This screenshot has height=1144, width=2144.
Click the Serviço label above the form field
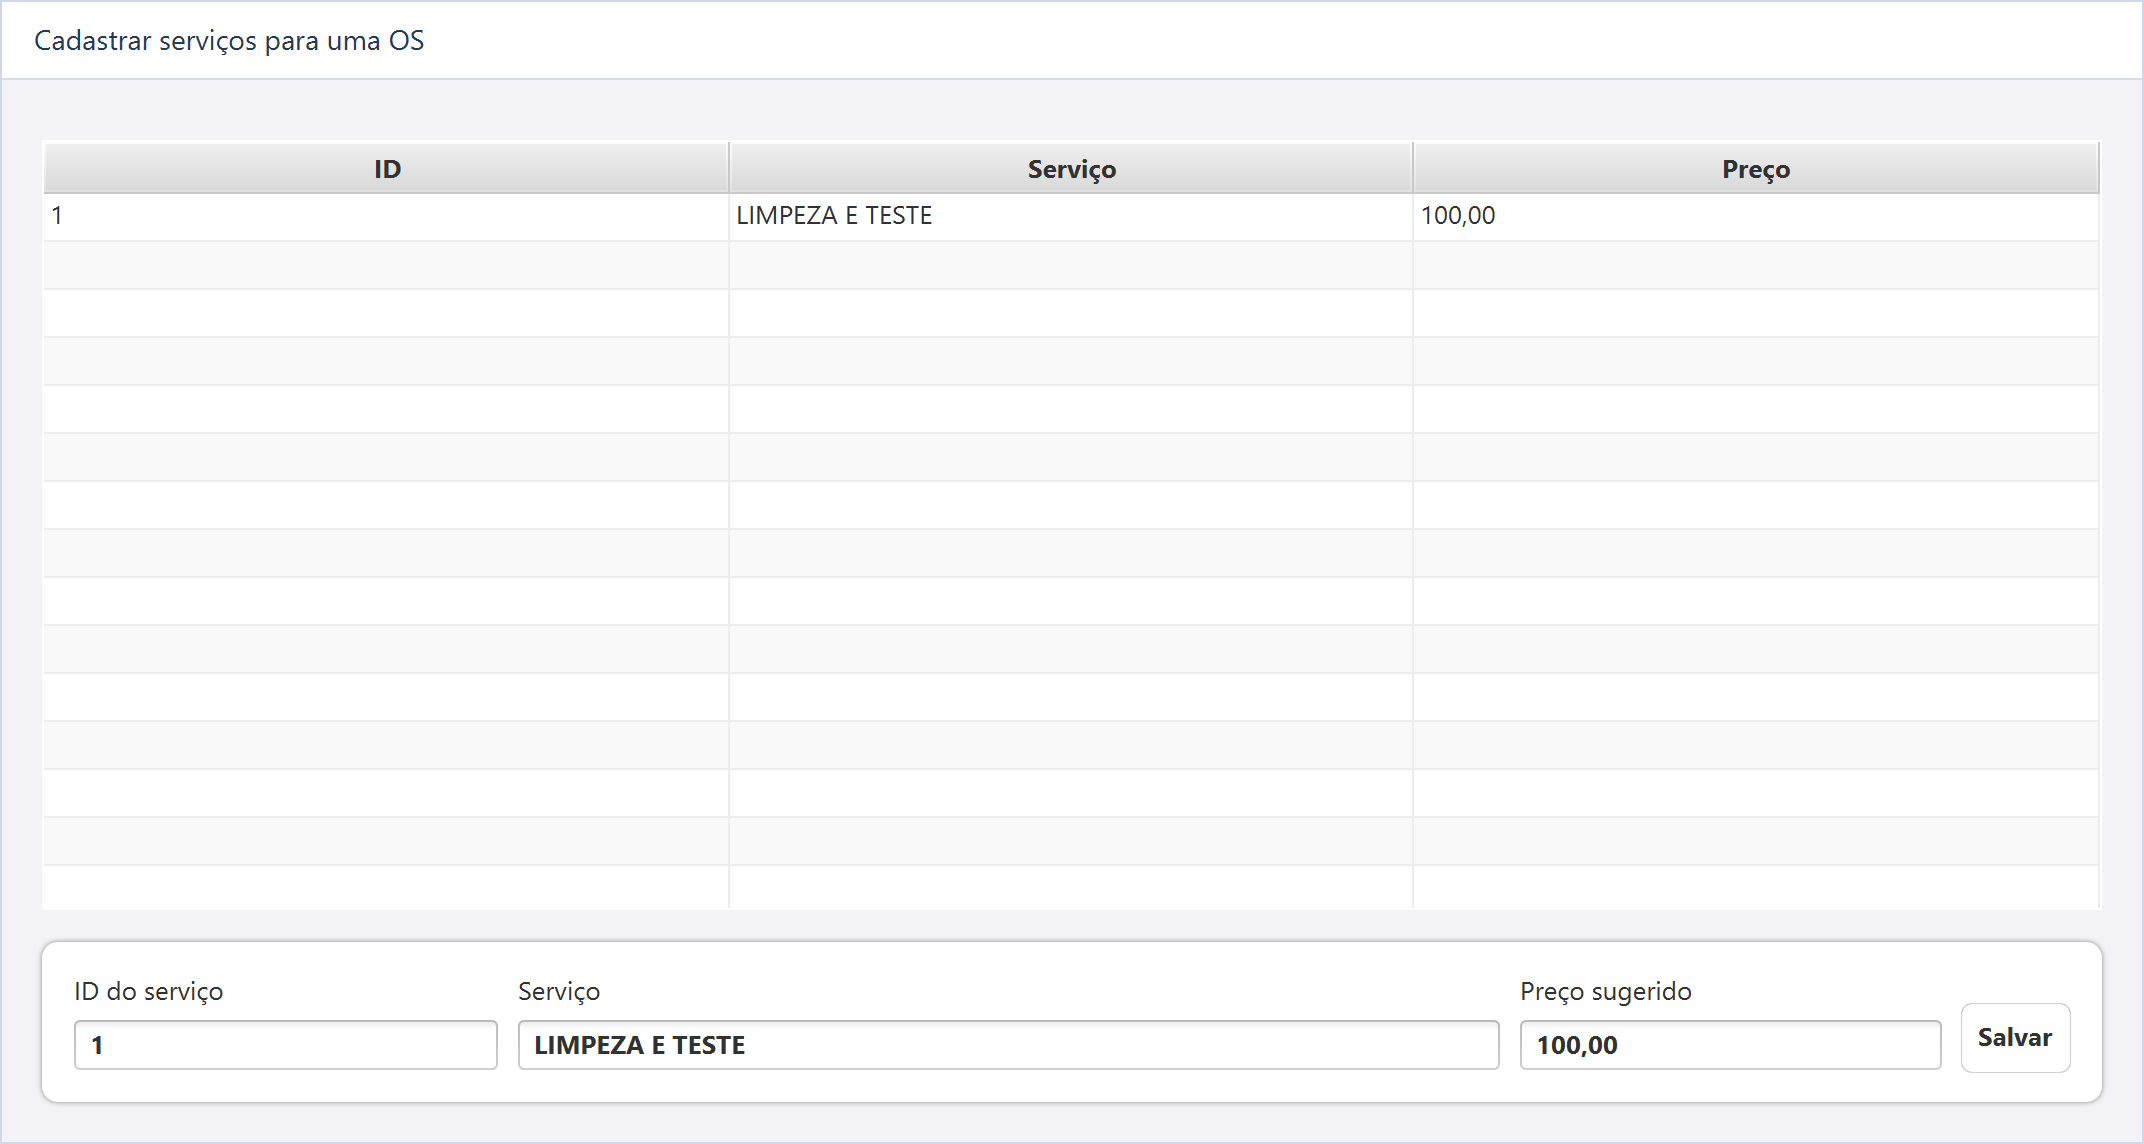559,991
